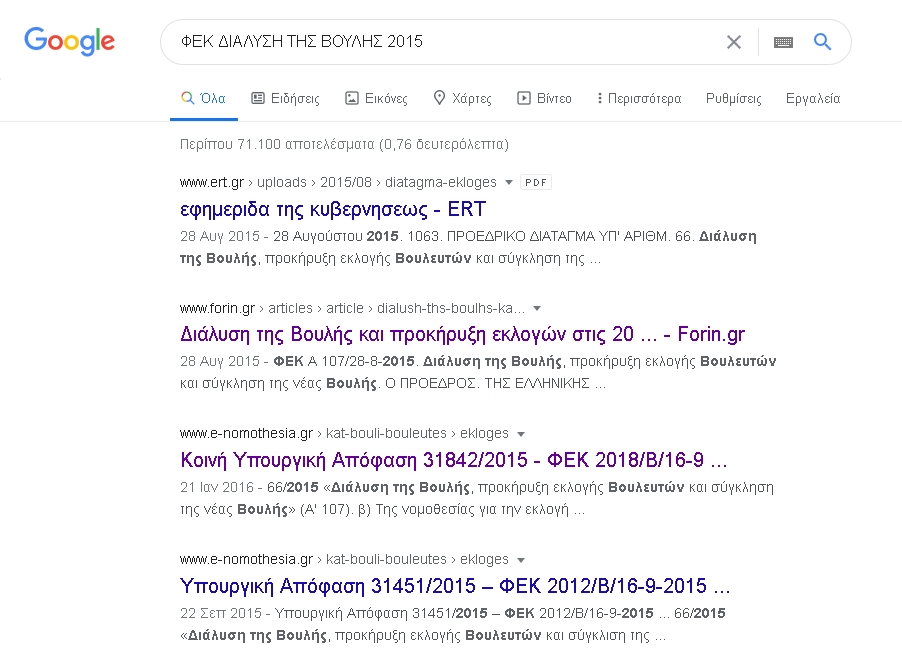Click the Χάρτες map pin icon
Image resolution: width=902 pixels, height=670 pixels.
click(x=439, y=98)
